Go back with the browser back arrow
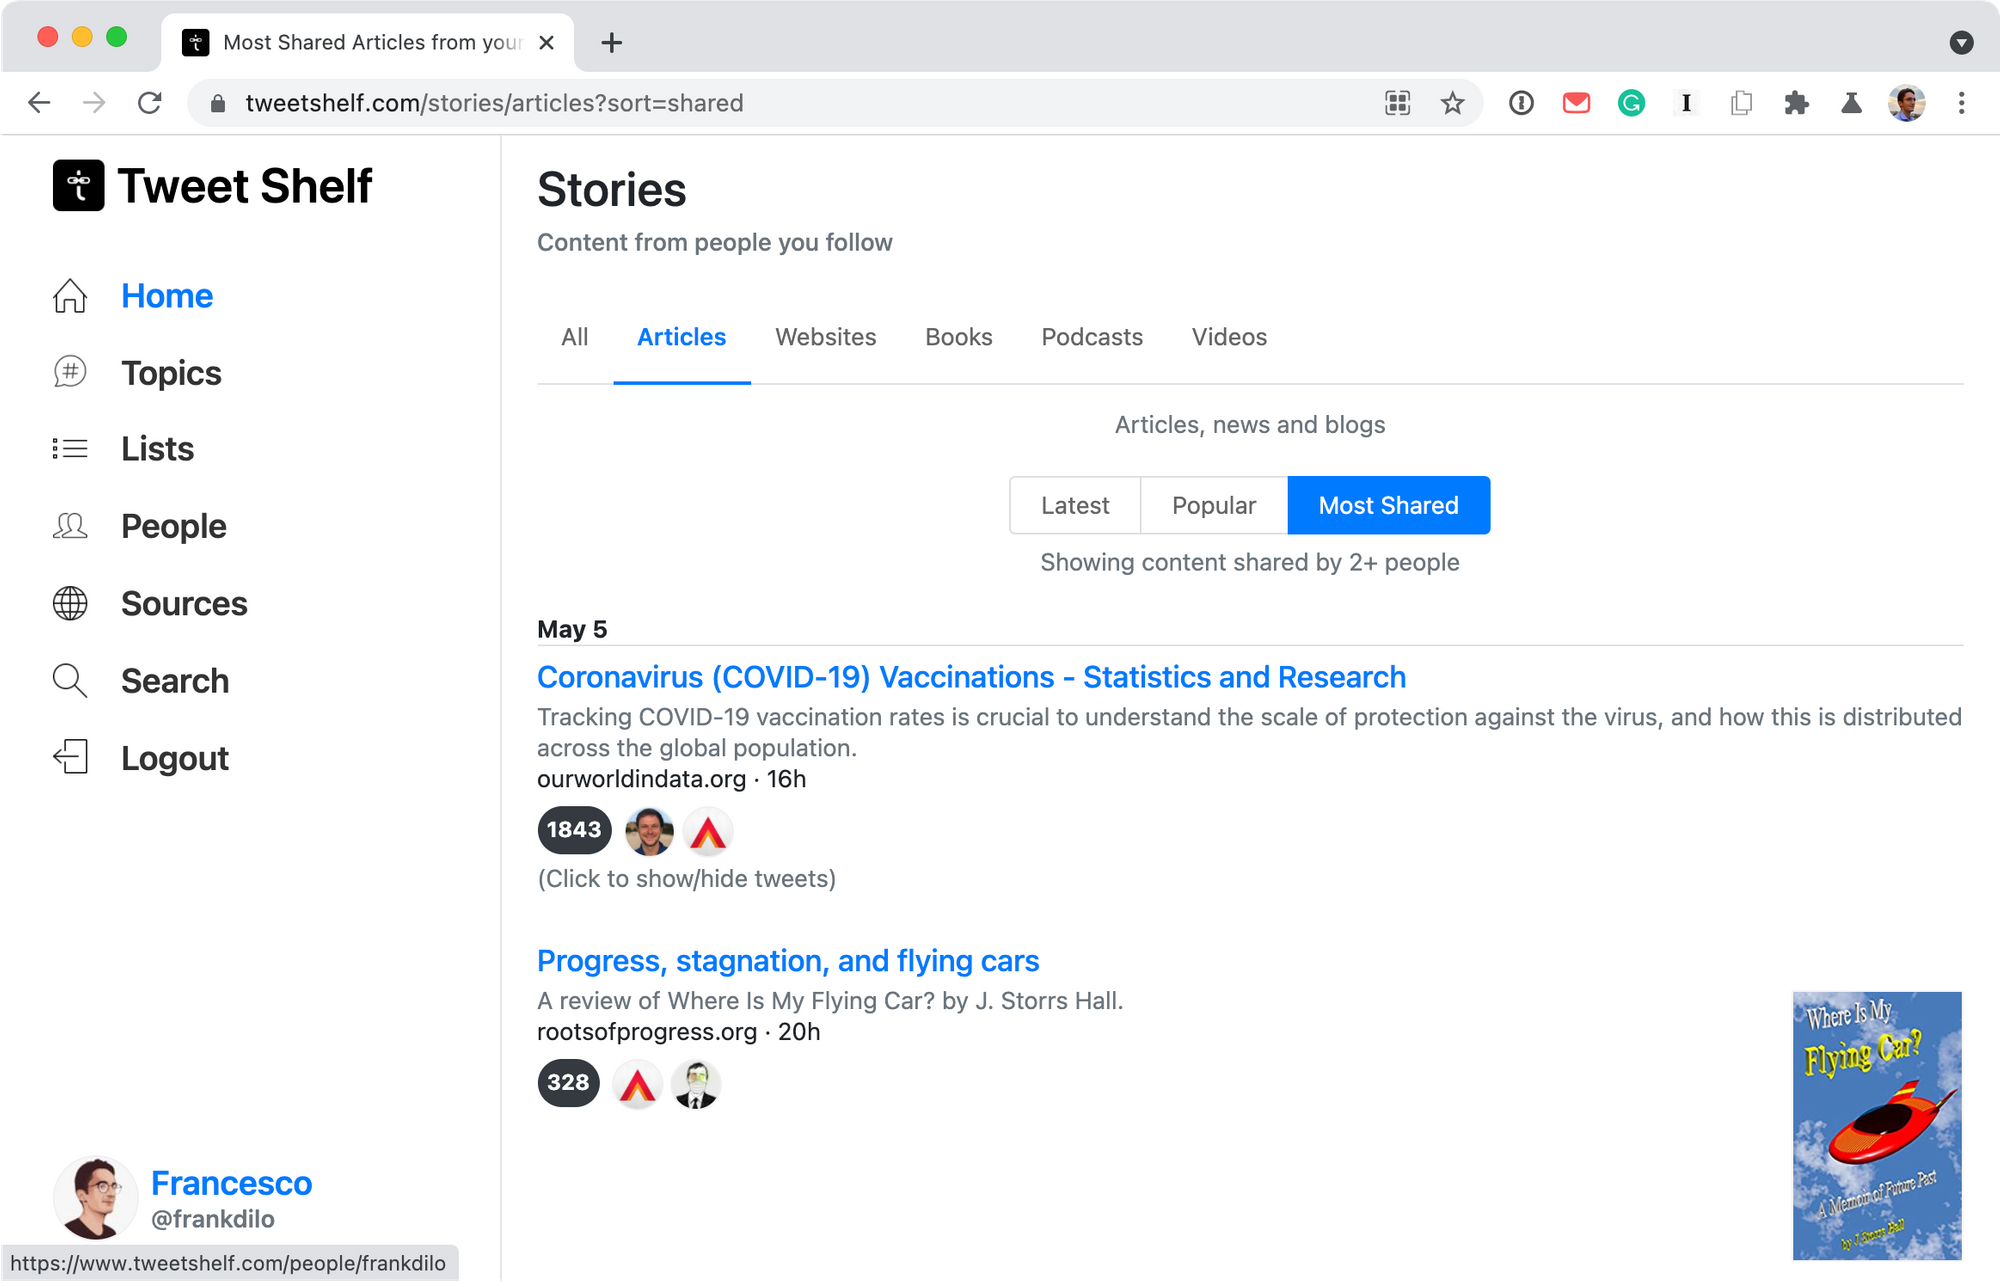This screenshot has width=2000, height=1283. coord(39,103)
